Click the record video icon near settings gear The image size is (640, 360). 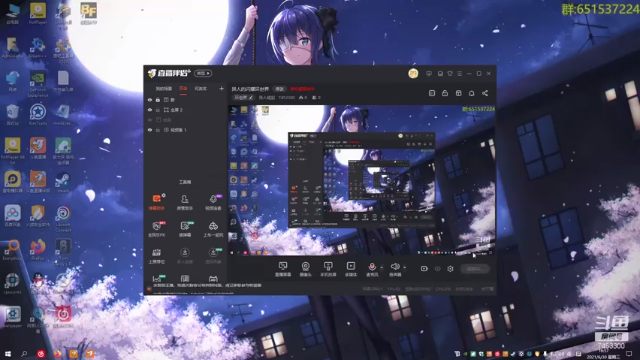(x=424, y=269)
